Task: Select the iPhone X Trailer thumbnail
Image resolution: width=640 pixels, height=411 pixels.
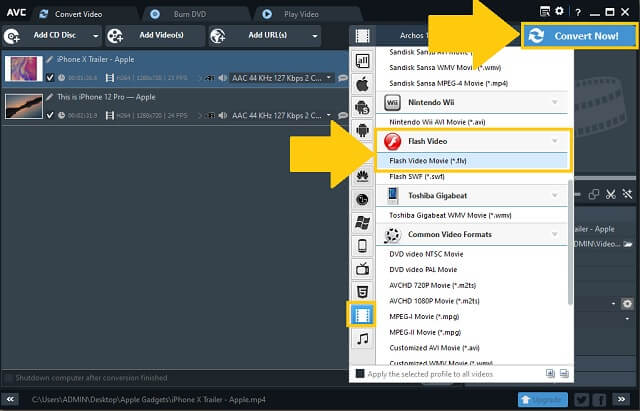Action: 24,69
